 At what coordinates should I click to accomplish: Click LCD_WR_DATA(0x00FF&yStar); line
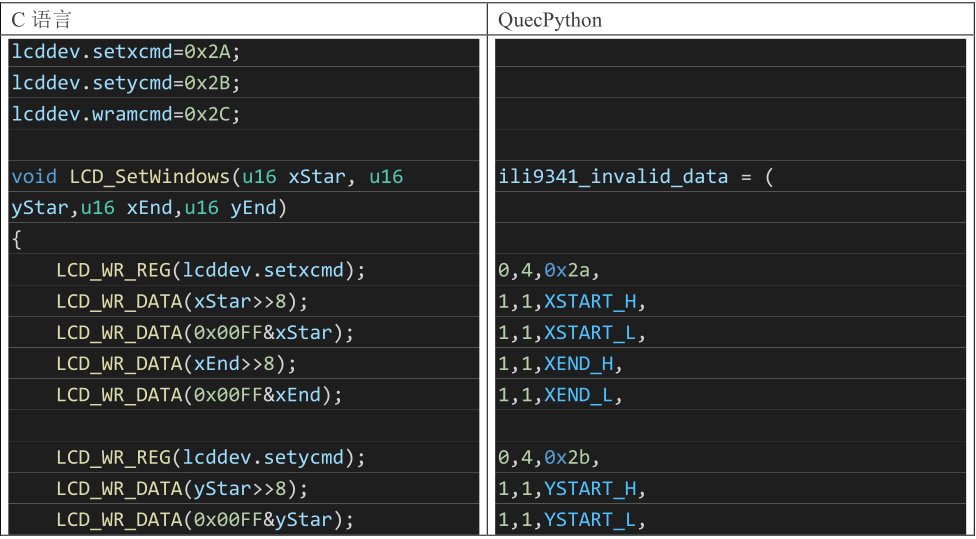[205, 520]
